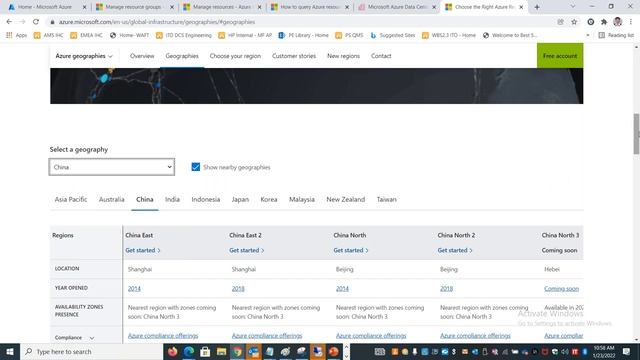Select the Malaysia tab
Image resolution: width=640 pixels, height=360 pixels.
302,199
